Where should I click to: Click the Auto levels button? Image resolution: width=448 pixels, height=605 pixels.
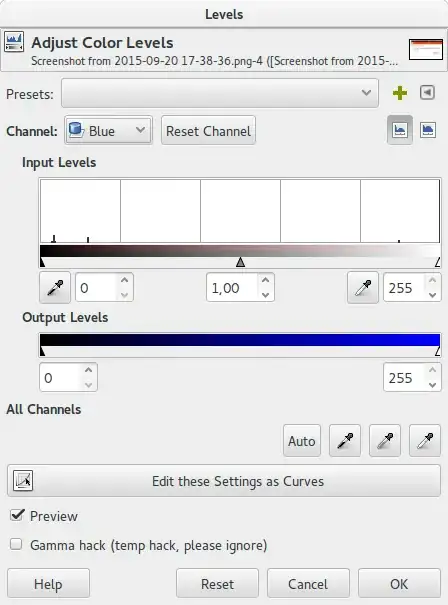point(302,441)
